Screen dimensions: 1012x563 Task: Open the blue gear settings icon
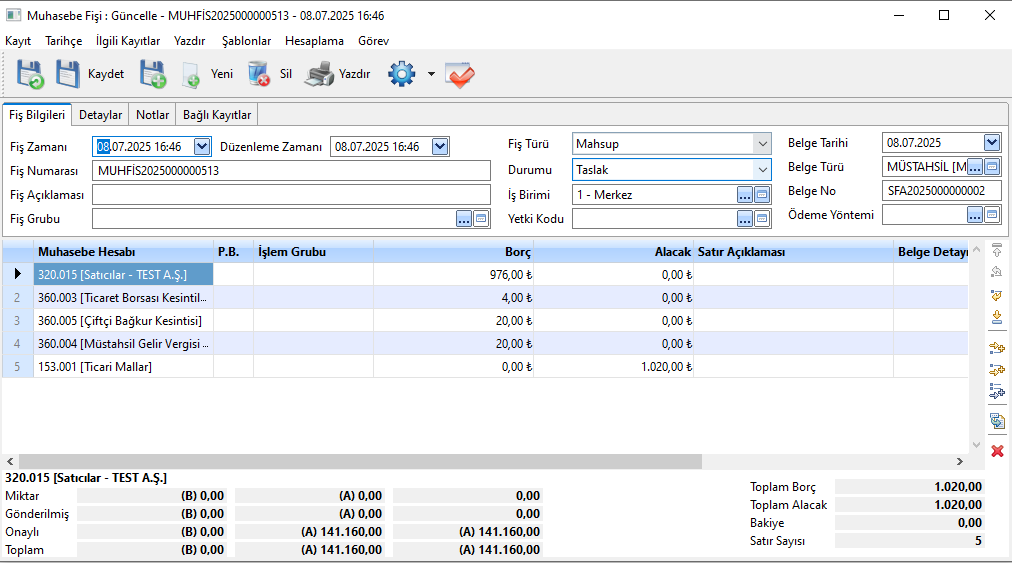pyautogui.click(x=401, y=74)
